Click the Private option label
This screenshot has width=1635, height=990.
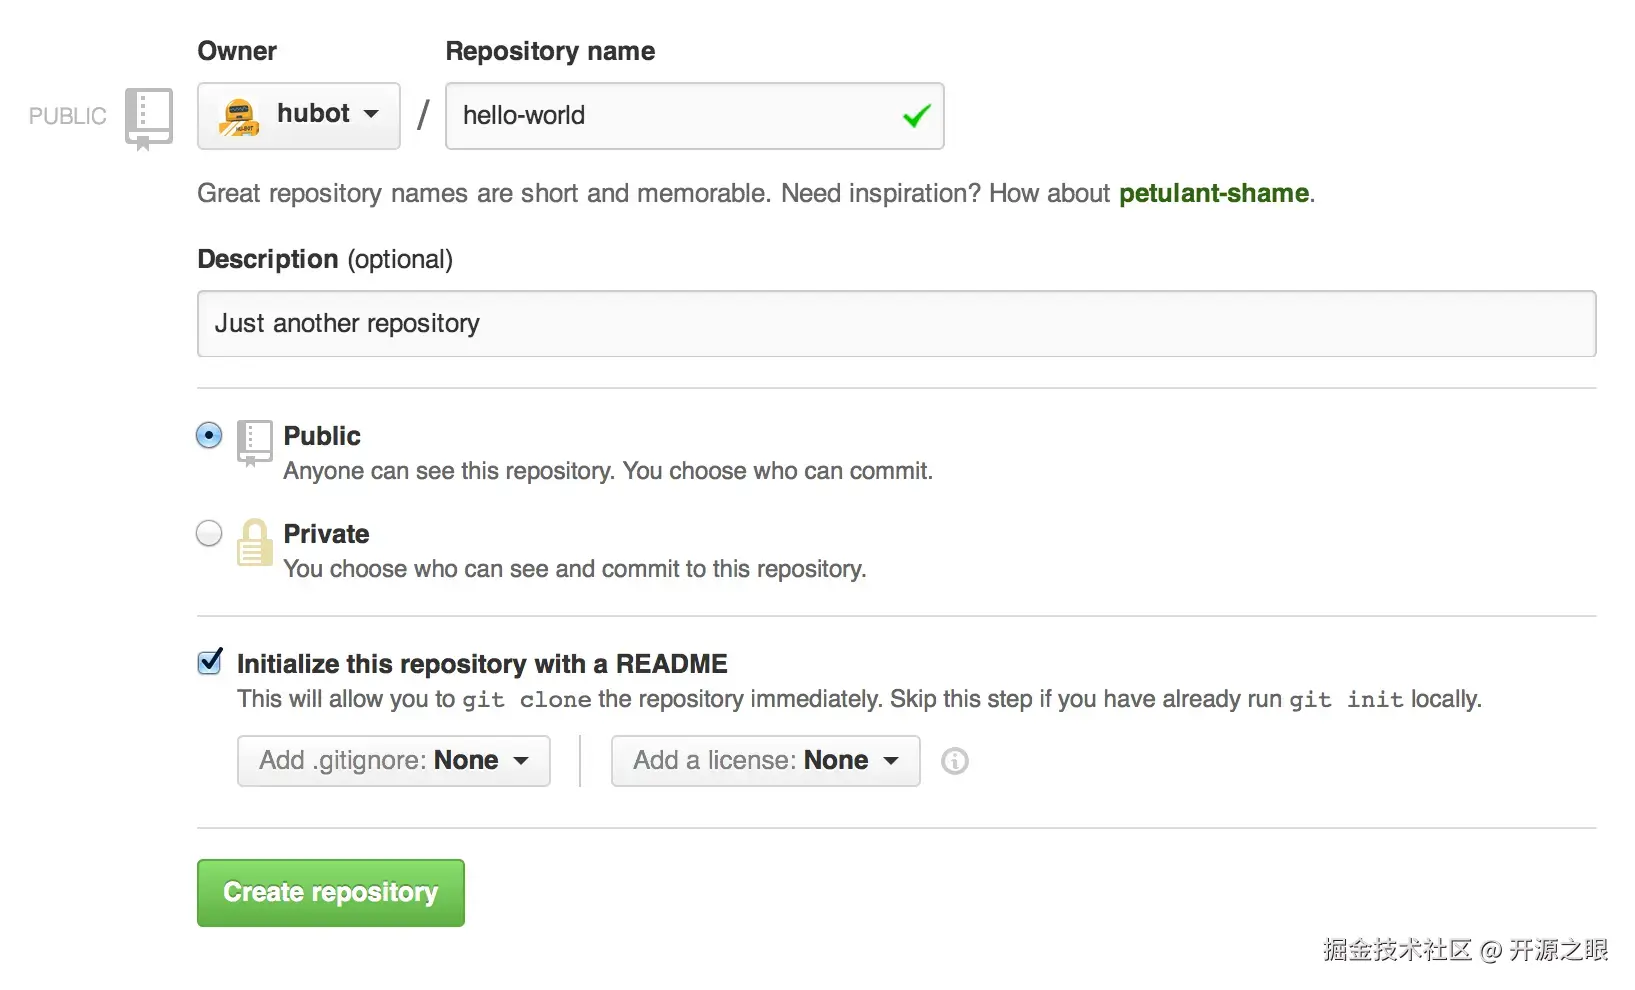(326, 534)
